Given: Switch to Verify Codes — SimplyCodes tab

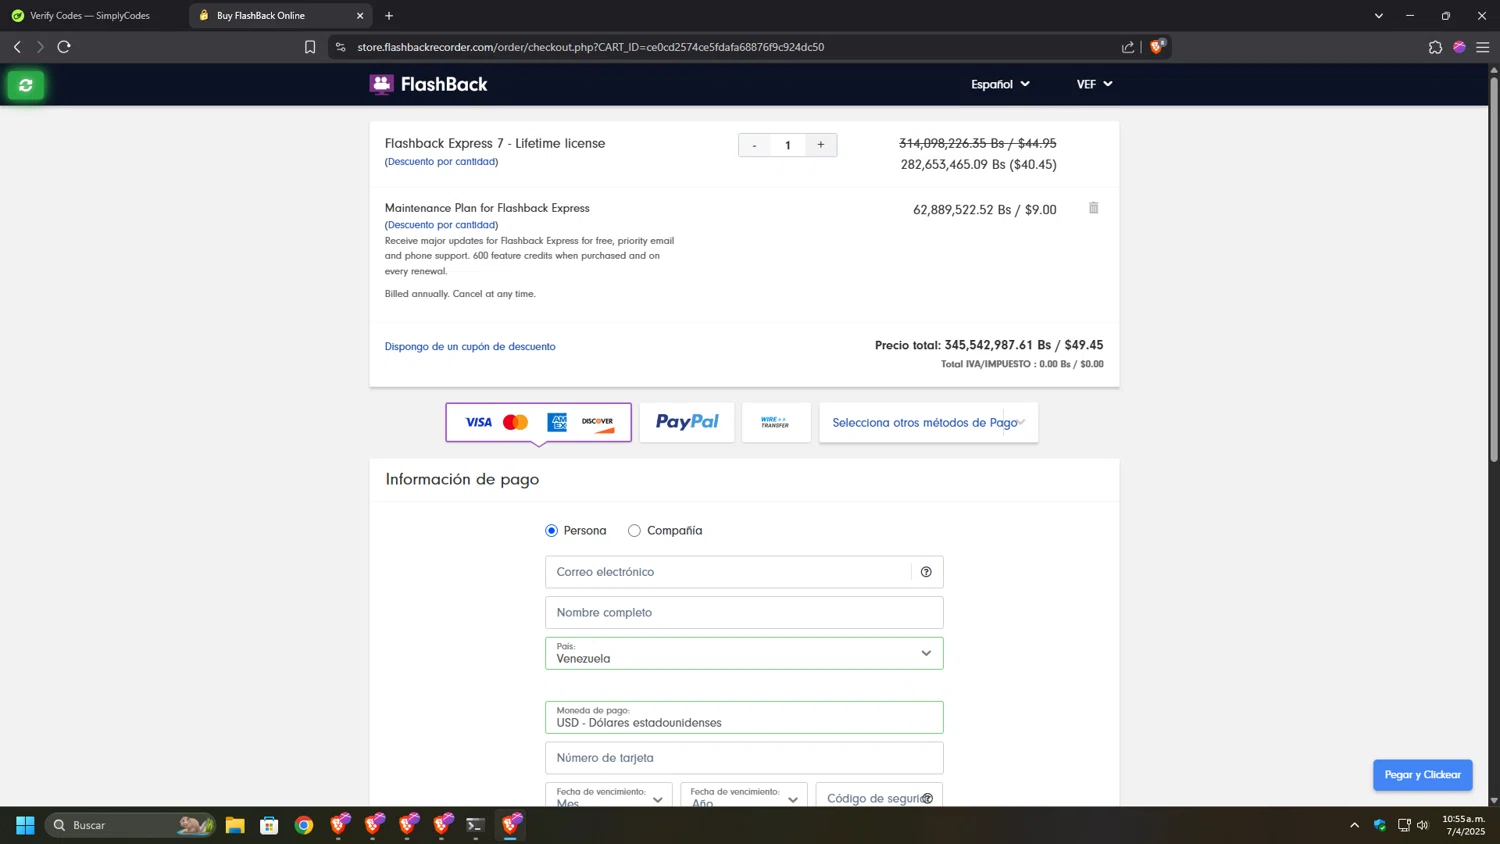Looking at the screenshot, I should coord(92,15).
